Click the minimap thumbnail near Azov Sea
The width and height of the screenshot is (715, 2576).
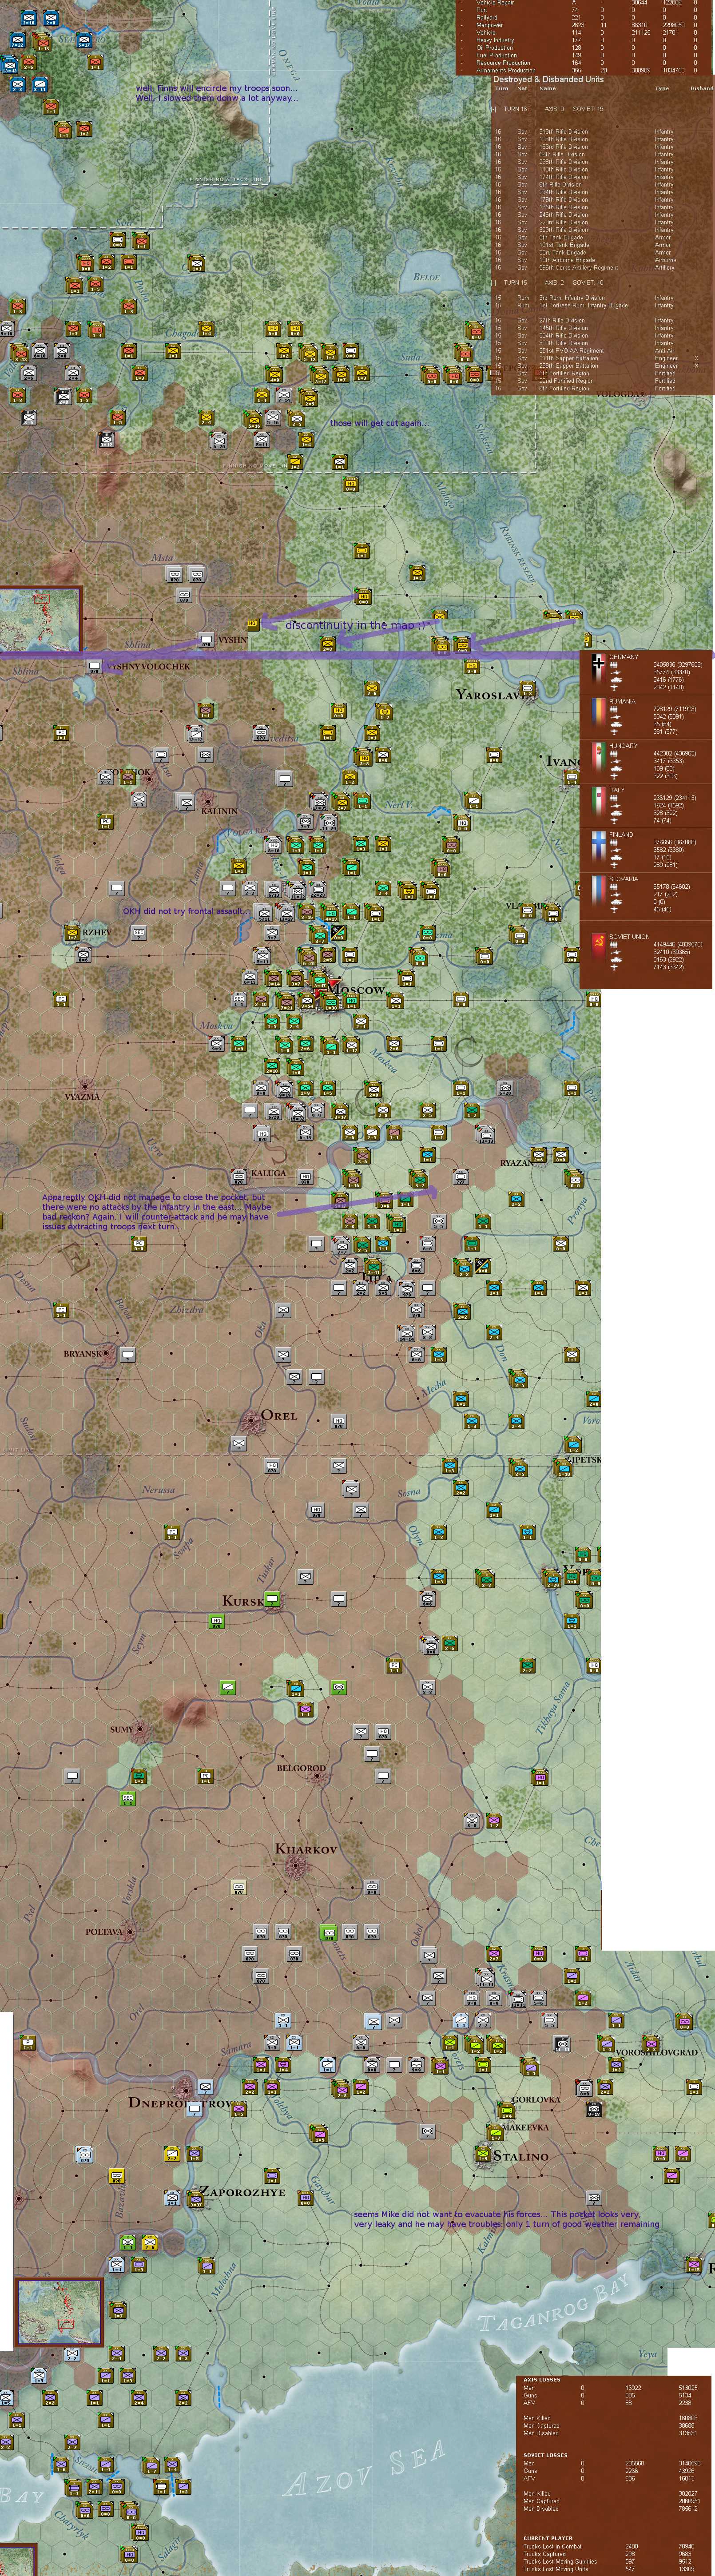pos(59,2313)
